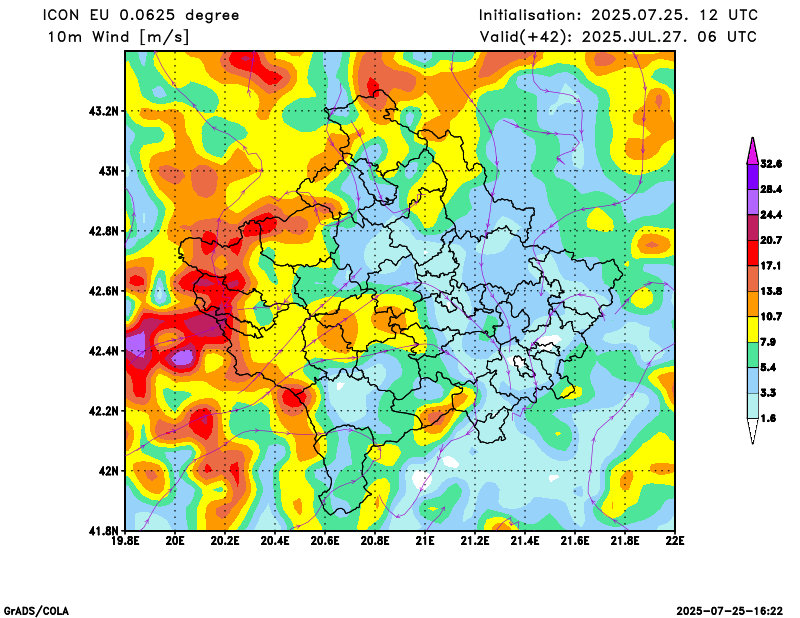The height and width of the screenshot is (618, 800).
Task: Click the 20.7 legend value
Action: coord(771,240)
